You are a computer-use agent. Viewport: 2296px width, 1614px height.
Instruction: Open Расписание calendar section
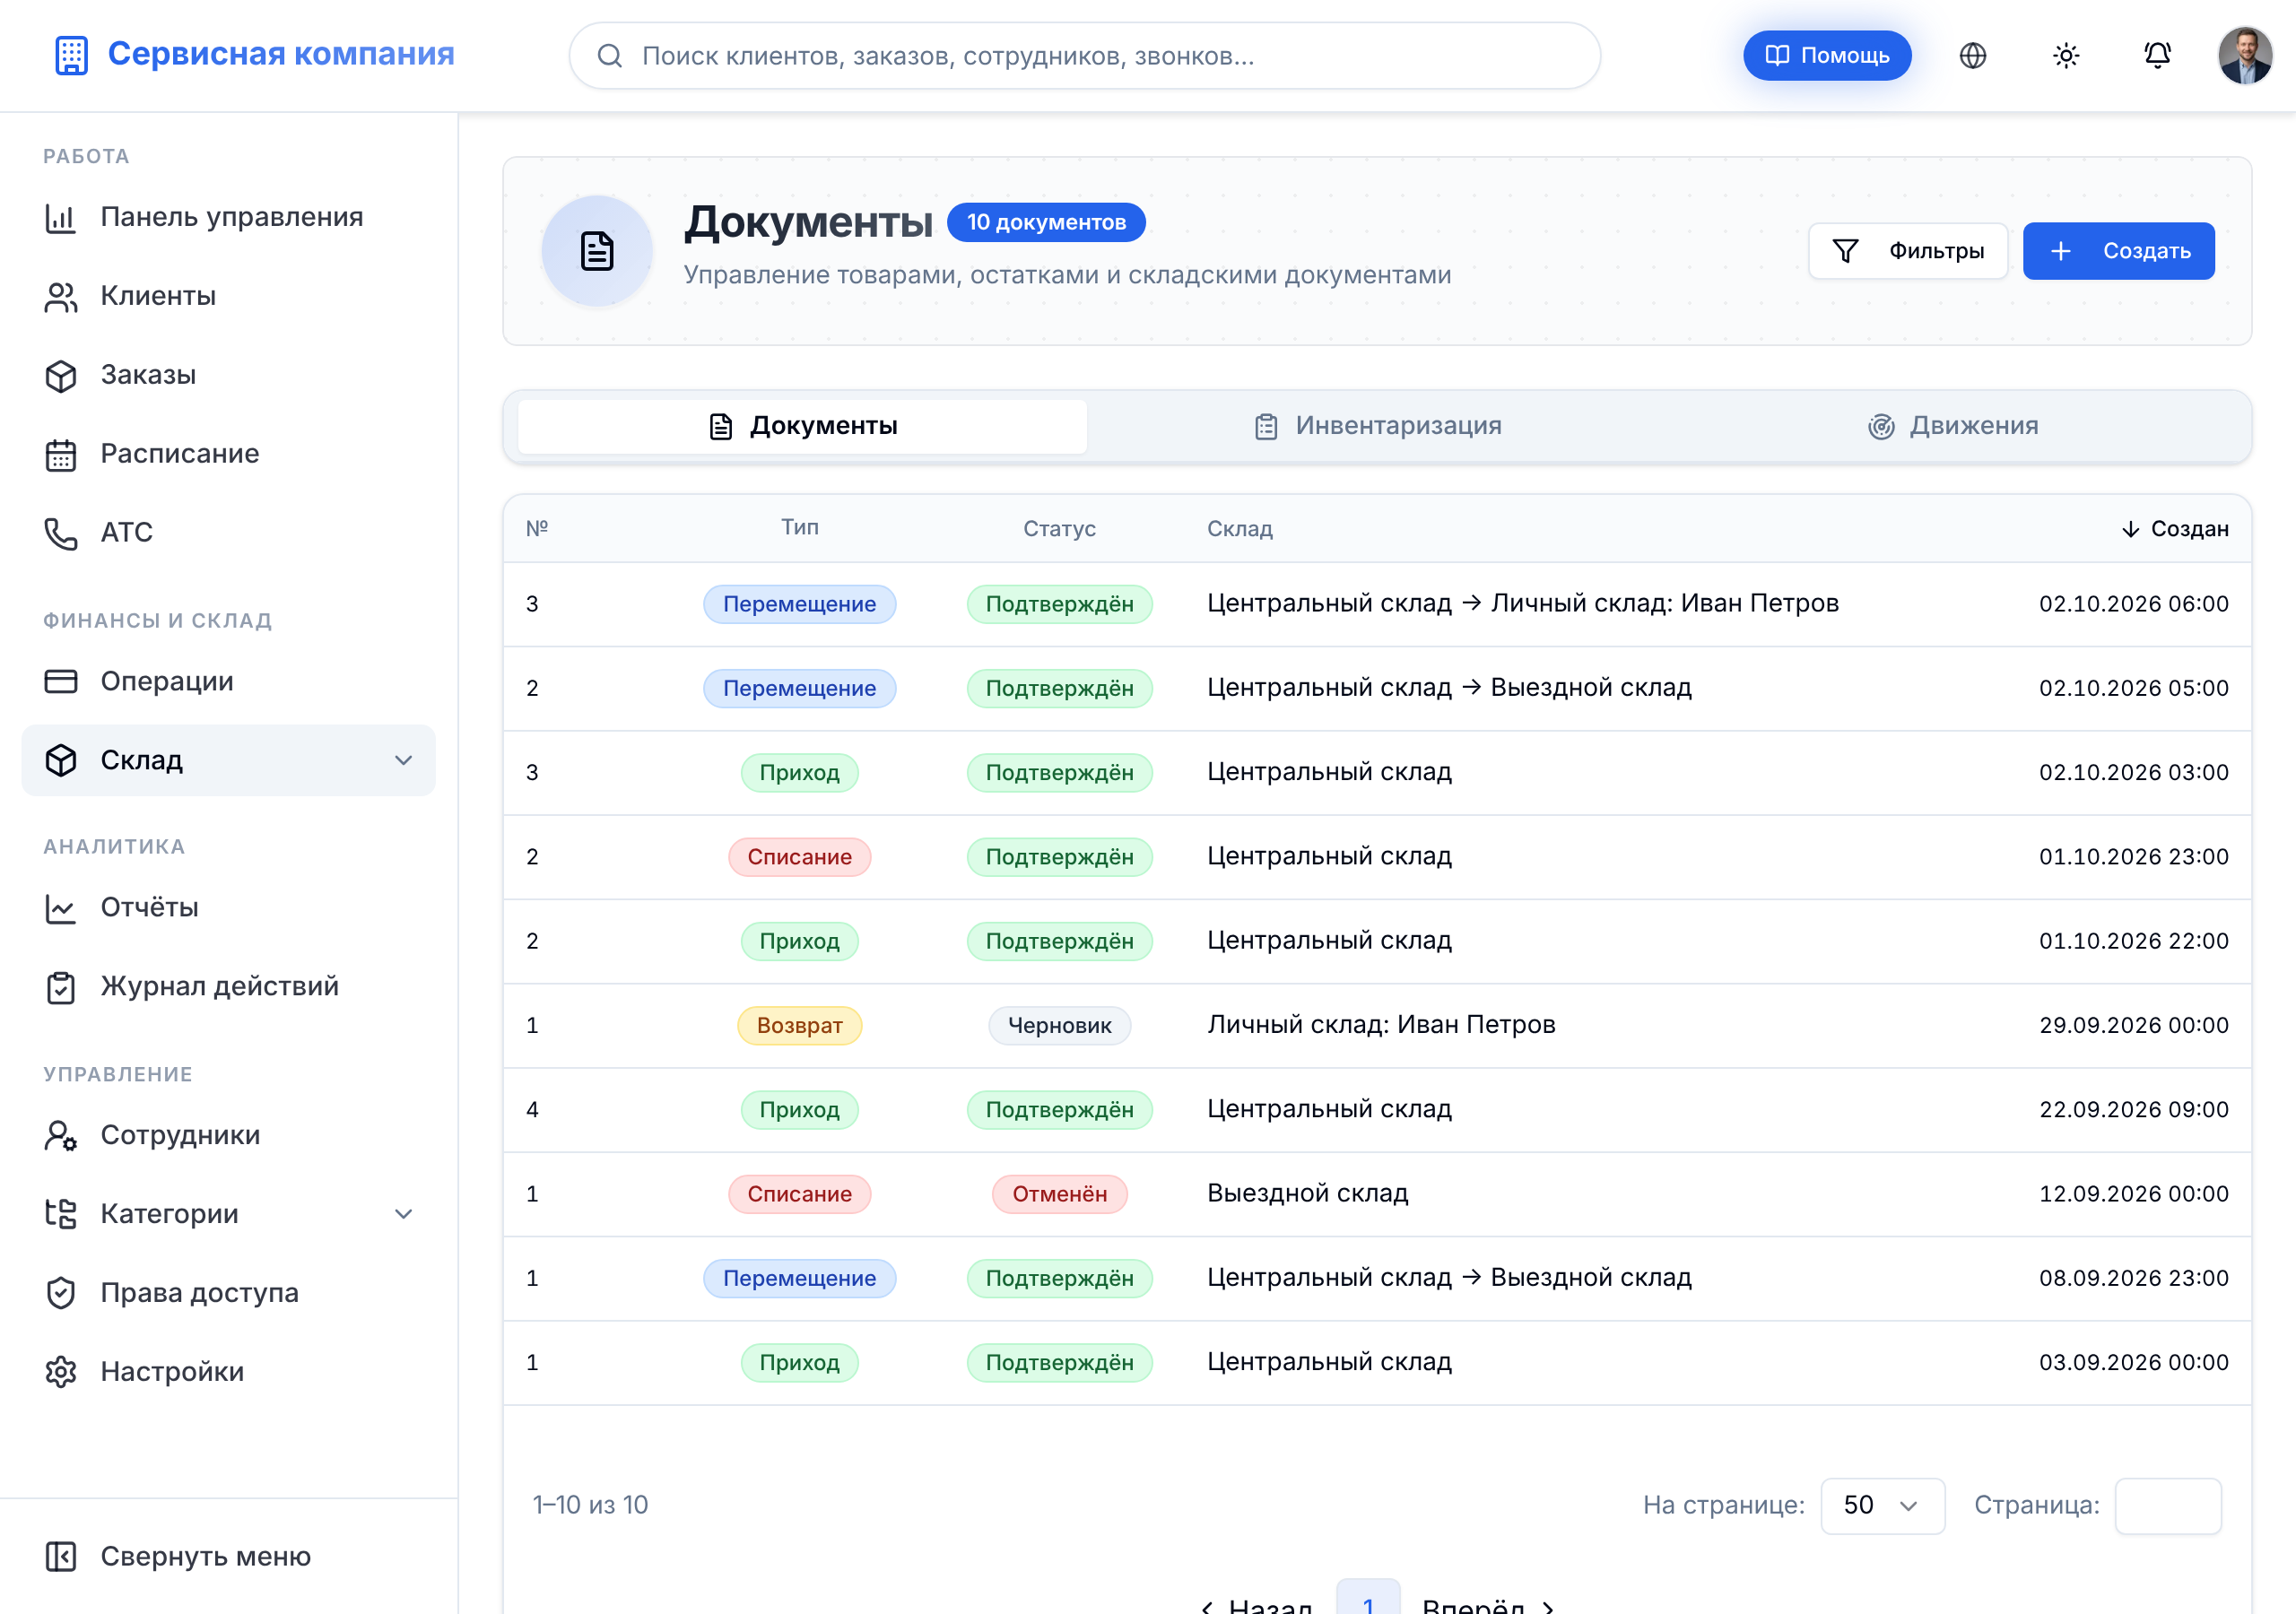click(x=228, y=454)
